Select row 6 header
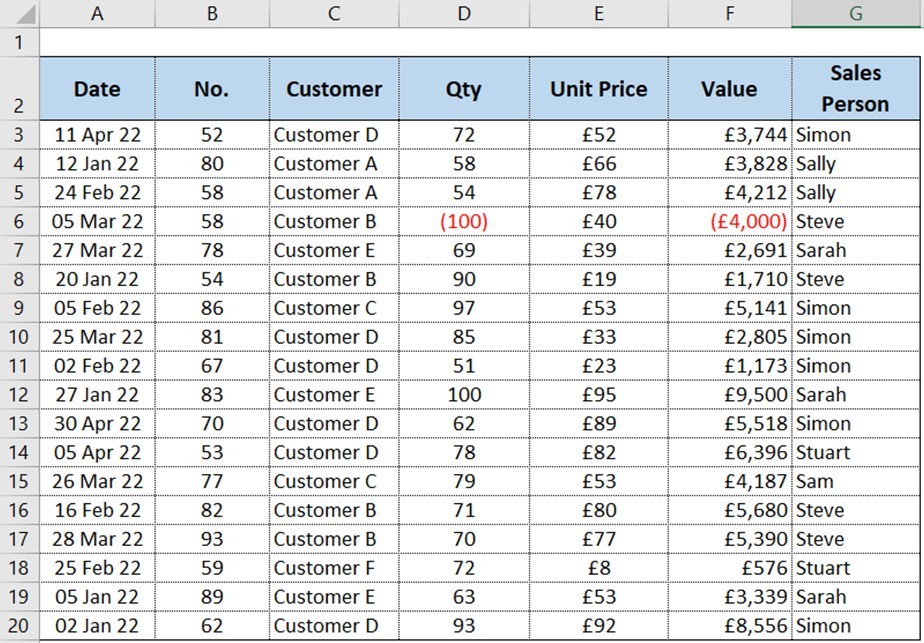The width and height of the screenshot is (924, 643). 20,221
